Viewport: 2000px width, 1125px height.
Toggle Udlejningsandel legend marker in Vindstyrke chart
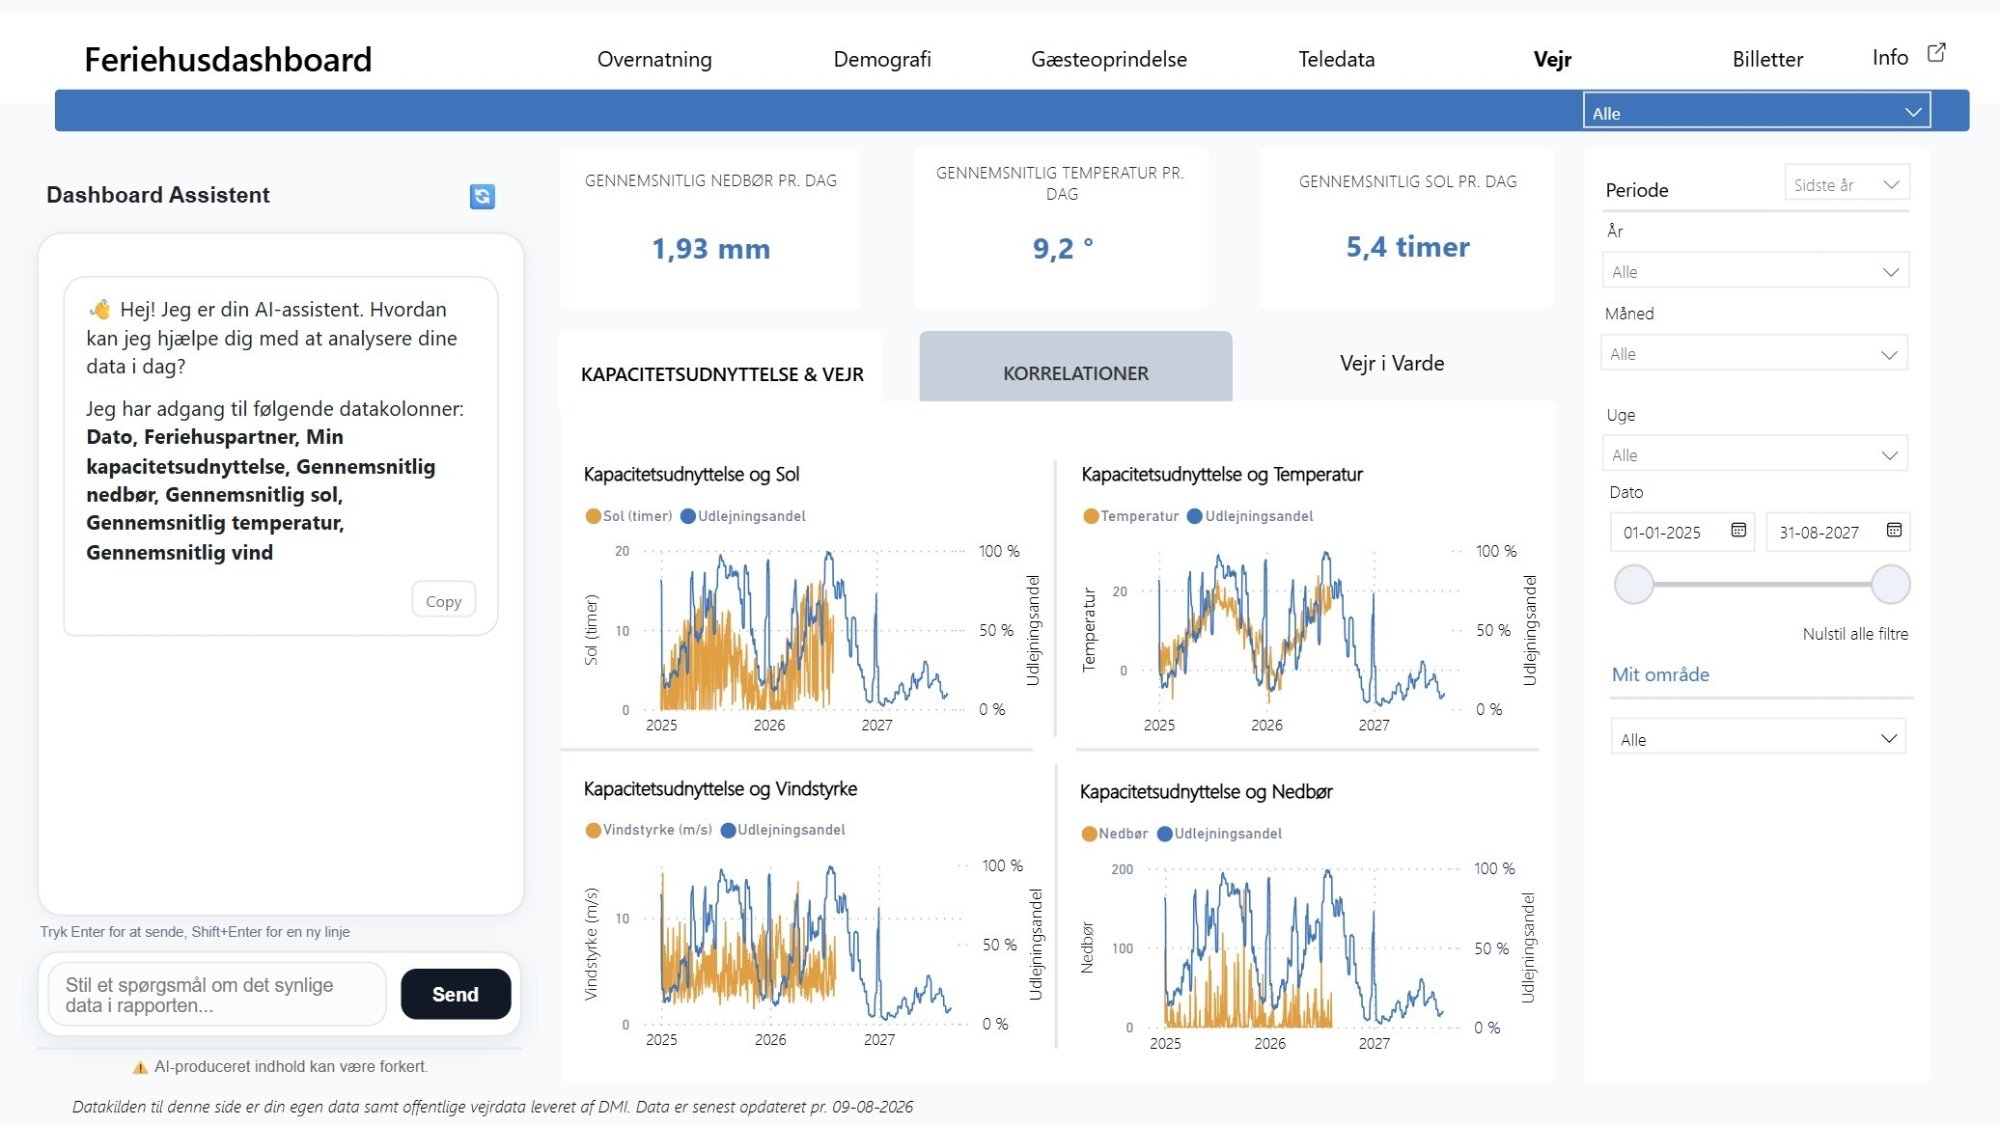[x=728, y=830]
